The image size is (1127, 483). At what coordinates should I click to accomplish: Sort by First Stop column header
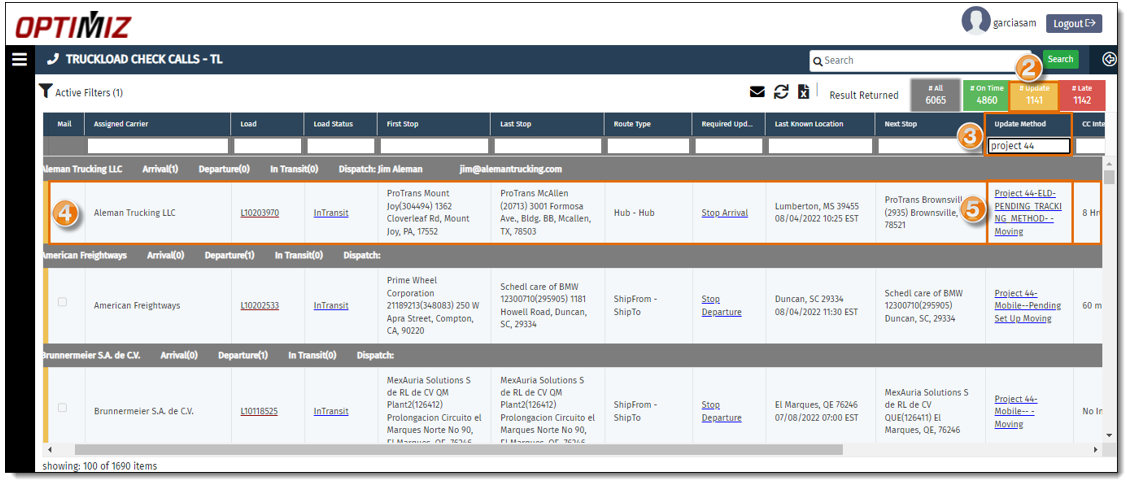pyautogui.click(x=434, y=124)
